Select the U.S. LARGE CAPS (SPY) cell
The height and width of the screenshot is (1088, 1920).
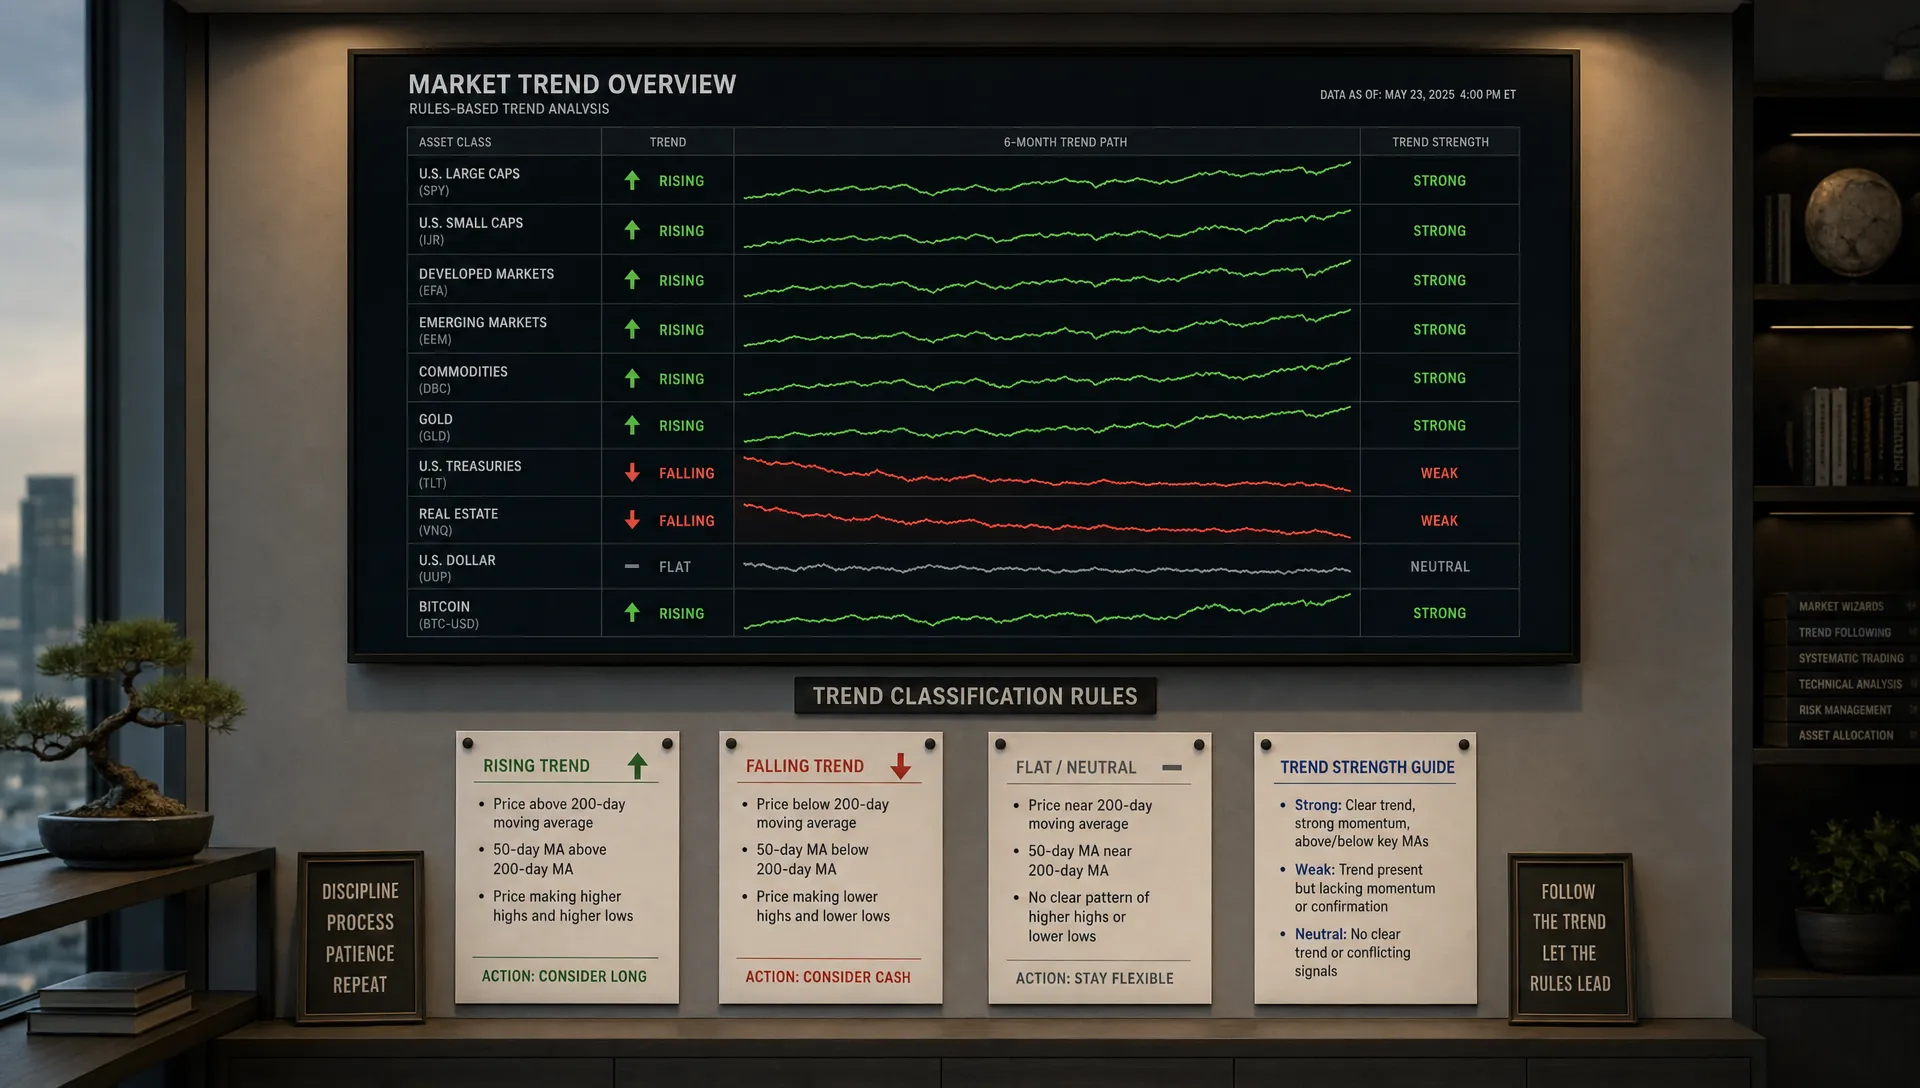[x=504, y=181]
